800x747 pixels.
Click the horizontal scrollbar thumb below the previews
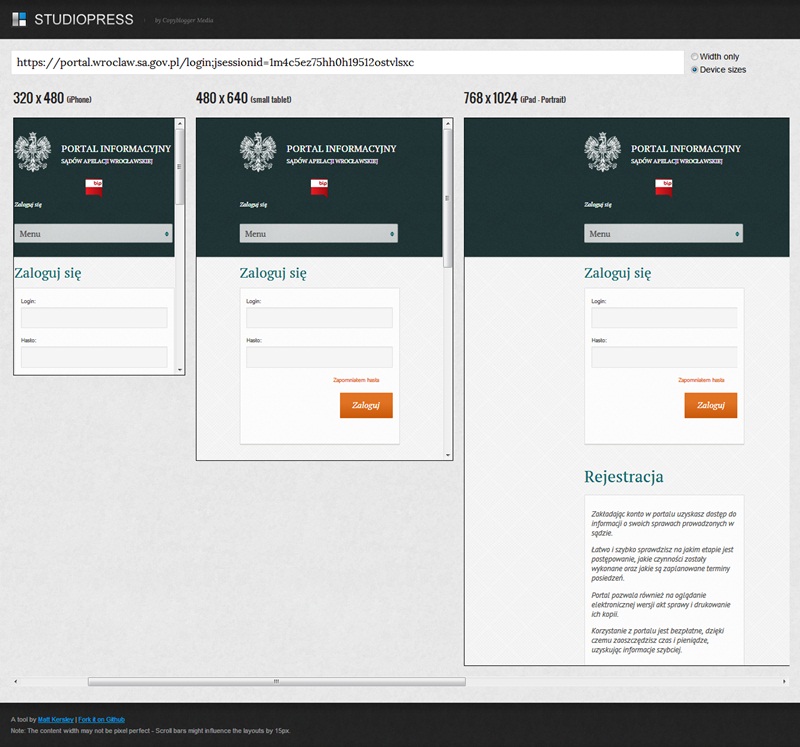click(x=276, y=681)
